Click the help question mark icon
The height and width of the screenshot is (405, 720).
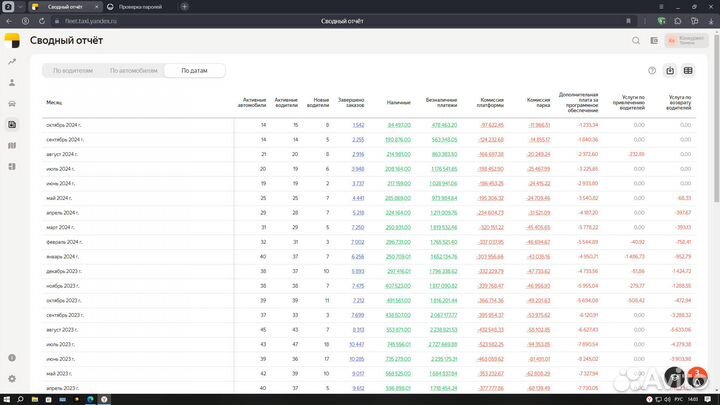point(652,71)
